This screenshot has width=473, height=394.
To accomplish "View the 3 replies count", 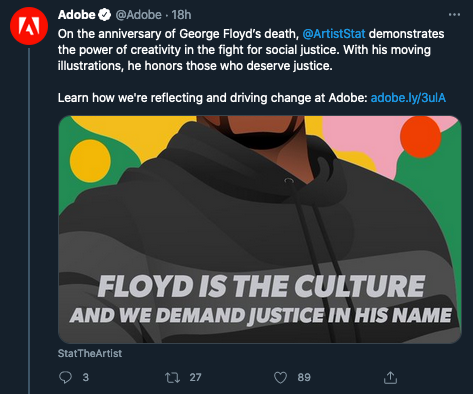I will pos(86,377).
